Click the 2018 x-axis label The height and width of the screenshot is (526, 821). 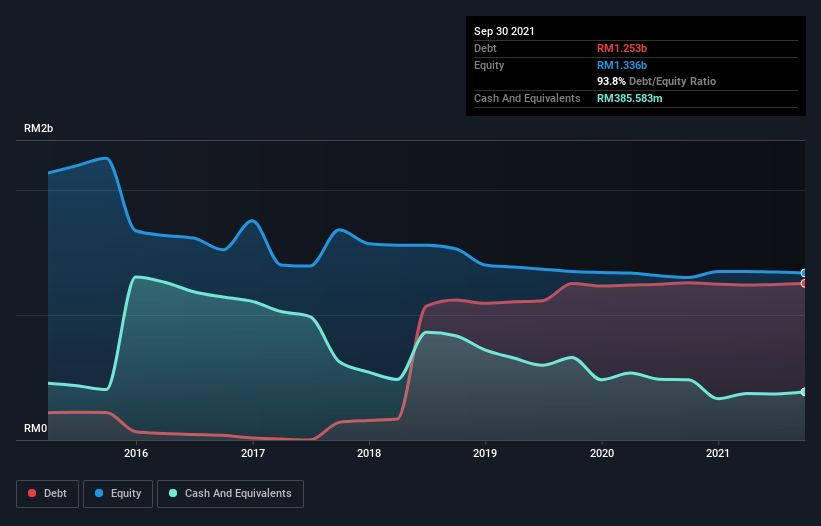point(369,453)
